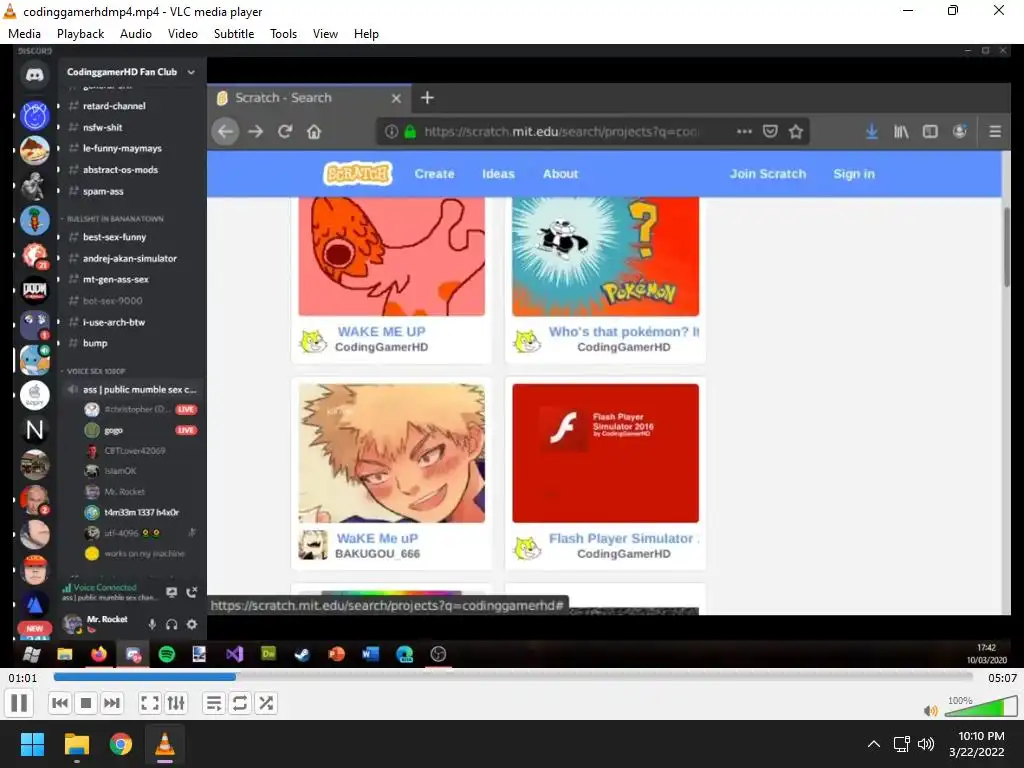Open andrej-akan-simulator channel
This screenshot has height=768, width=1024.
click(x=129, y=259)
